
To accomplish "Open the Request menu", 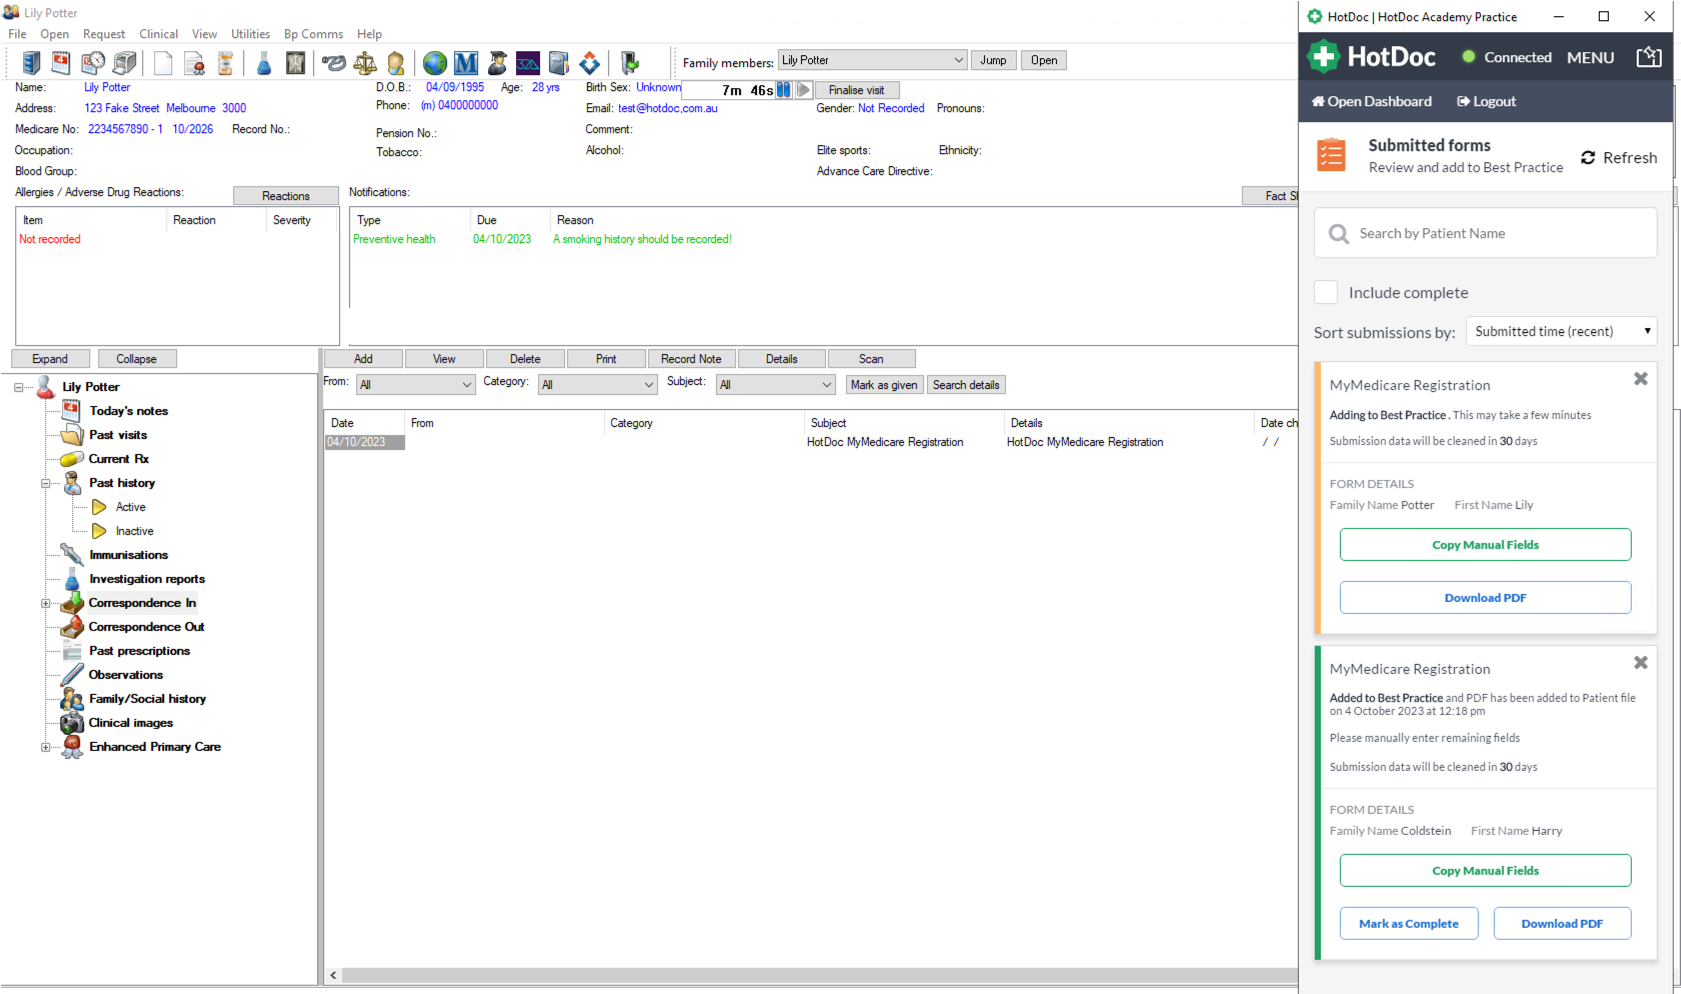I will click(104, 34).
